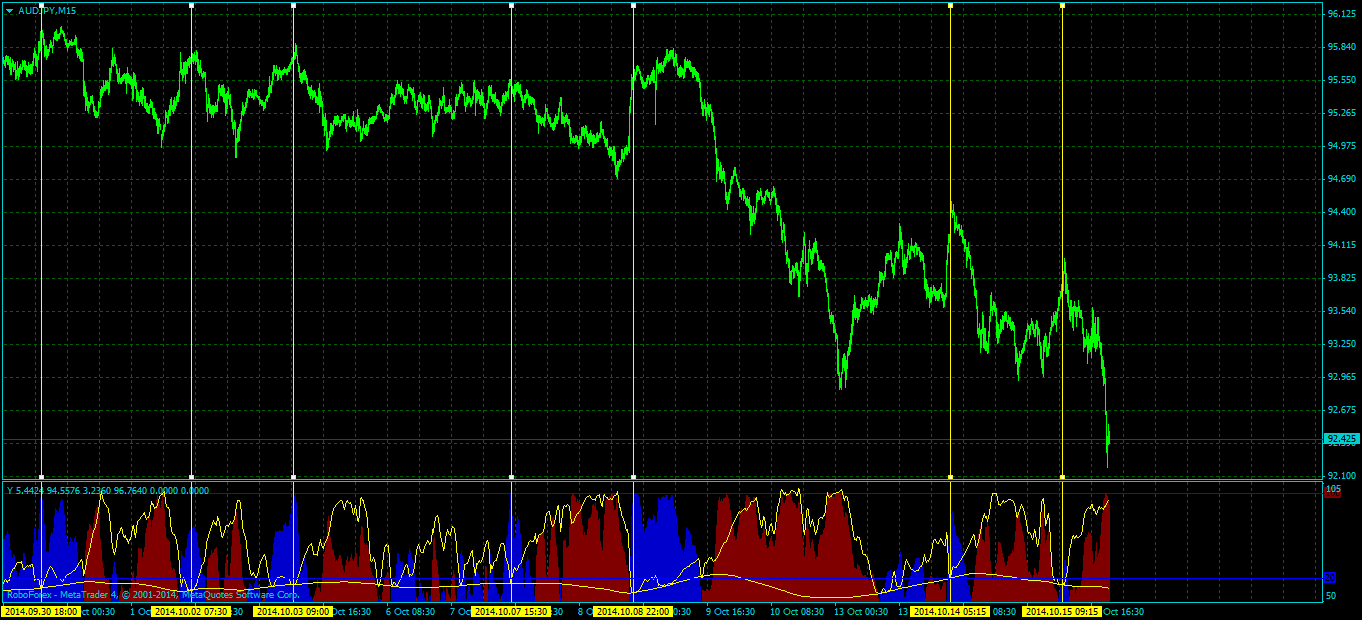This screenshot has width=1362, height=620.
Task: Click the 6 Oct 08:30 time axis label
Action: [411, 611]
